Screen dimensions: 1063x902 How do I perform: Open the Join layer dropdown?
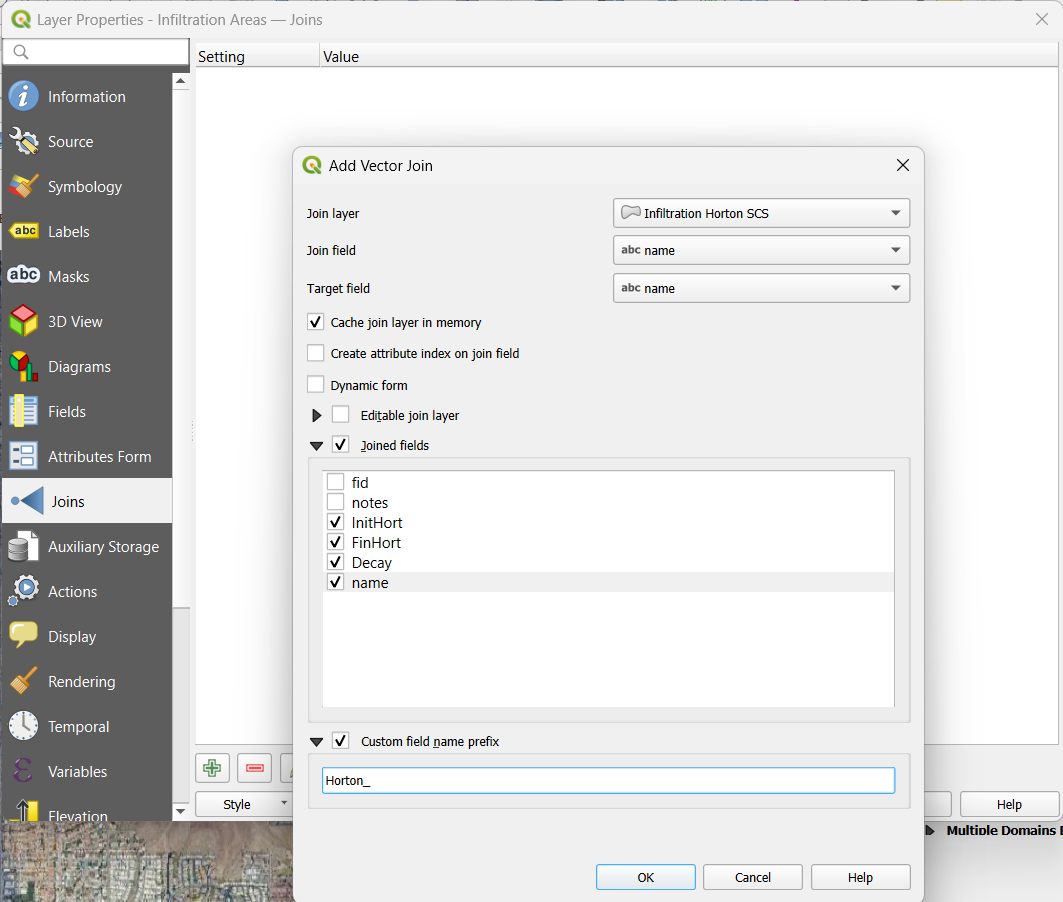761,213
